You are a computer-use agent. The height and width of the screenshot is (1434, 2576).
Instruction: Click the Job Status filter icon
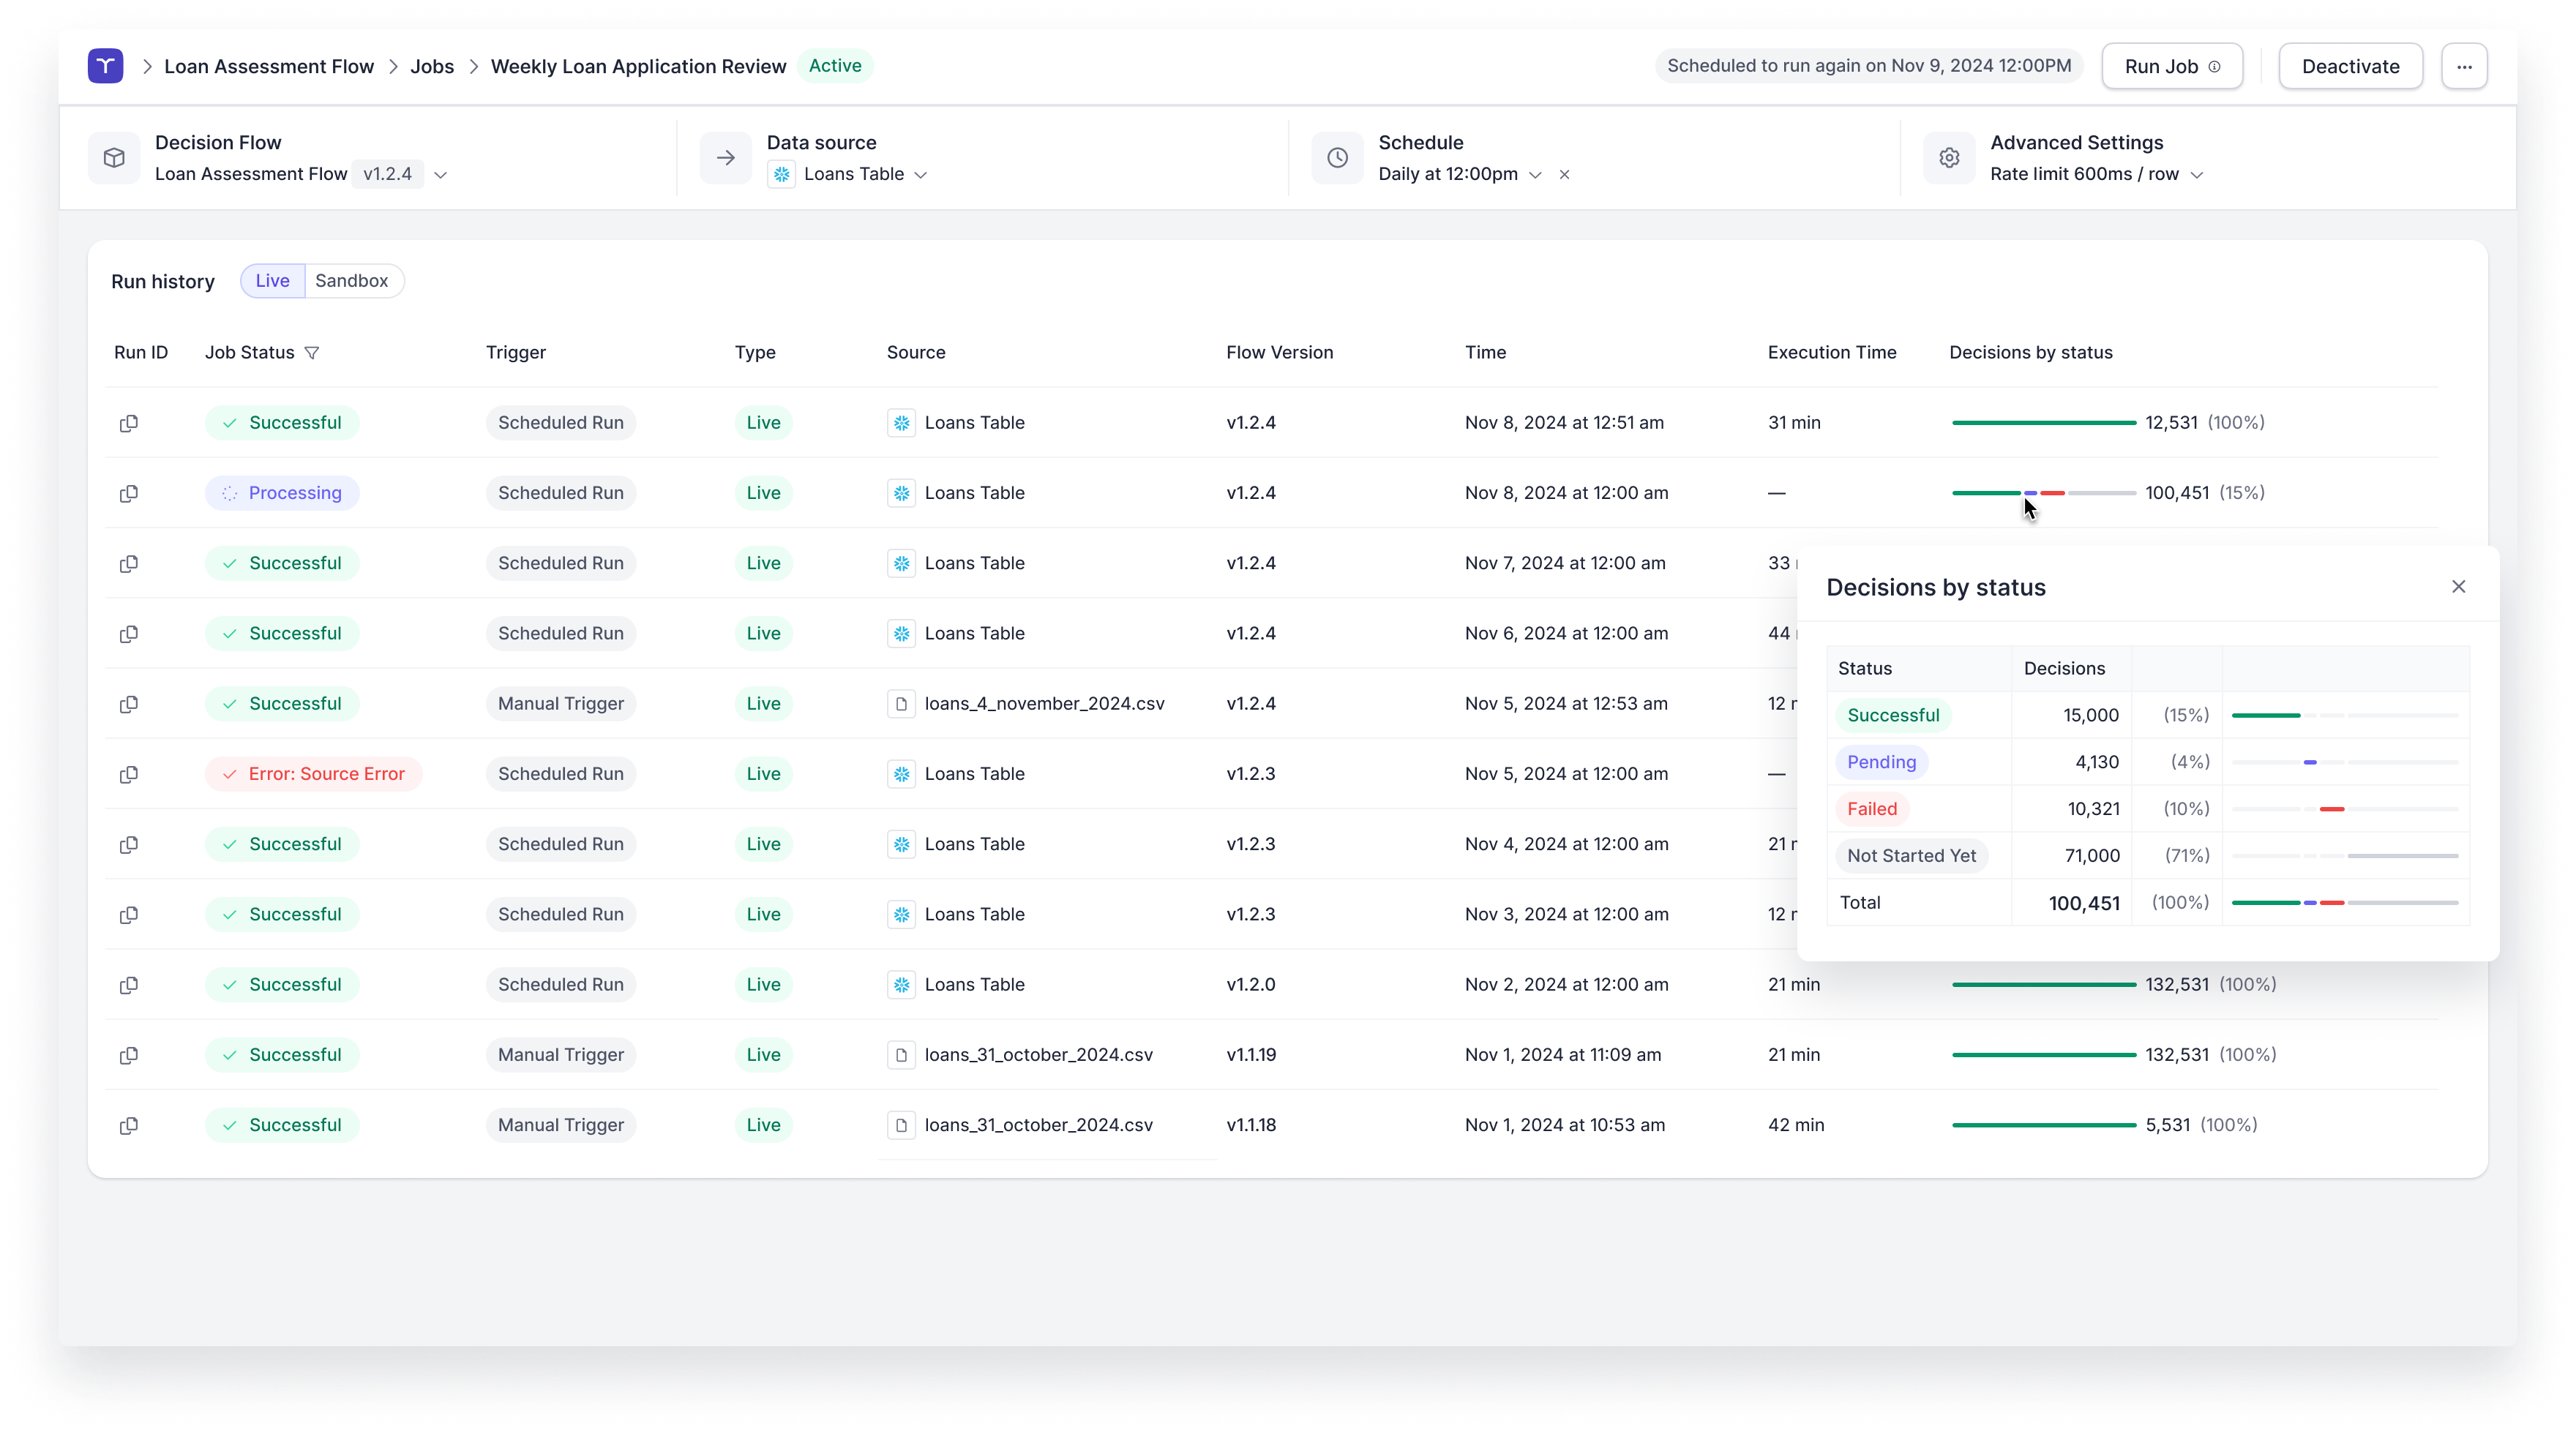coord(312,353)
